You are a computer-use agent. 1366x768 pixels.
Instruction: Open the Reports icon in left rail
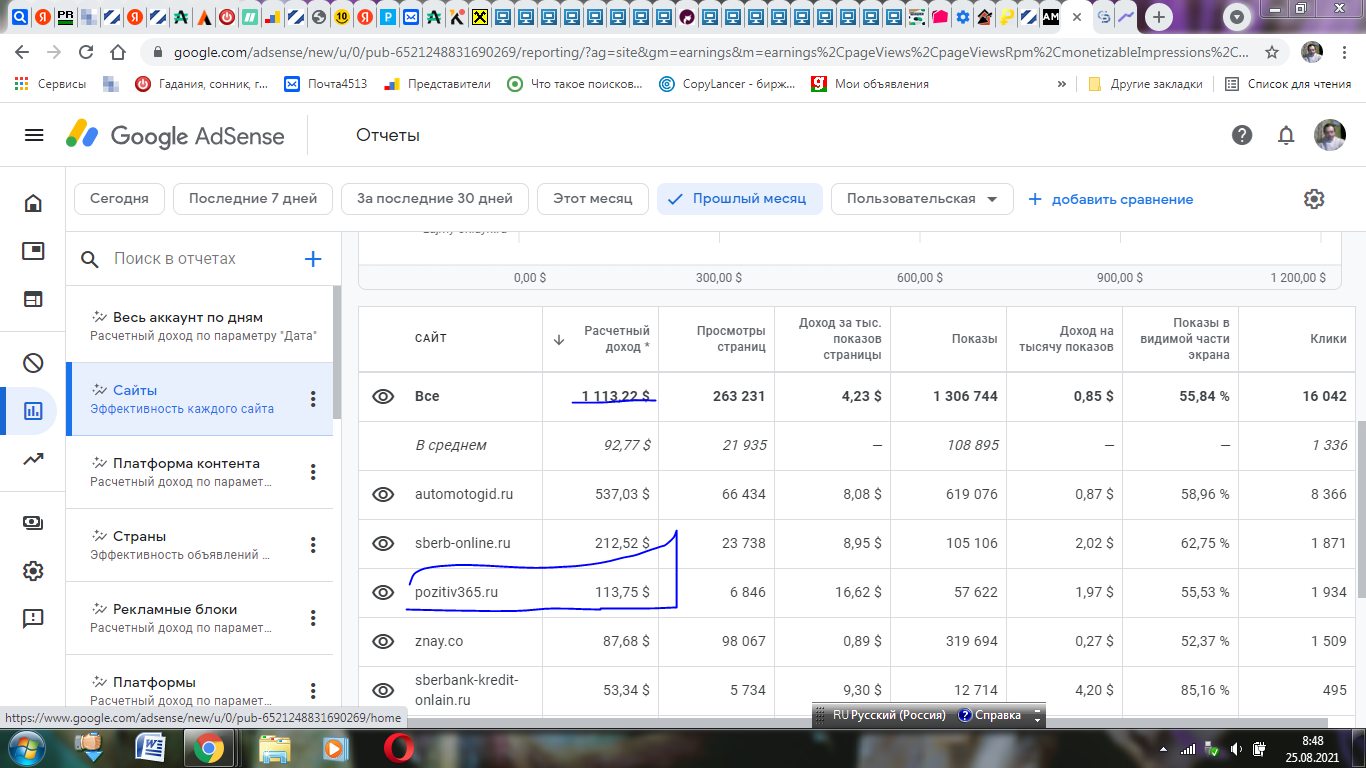(x=33, y=411)
